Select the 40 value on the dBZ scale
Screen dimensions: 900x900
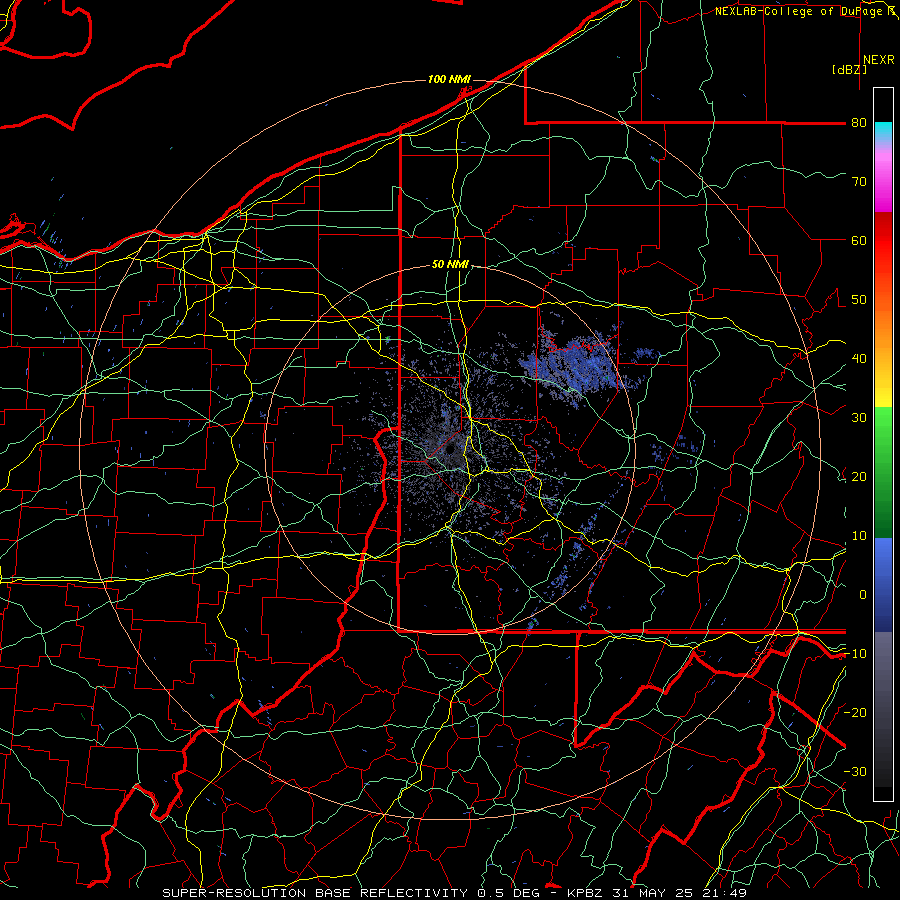click(859, 359)
